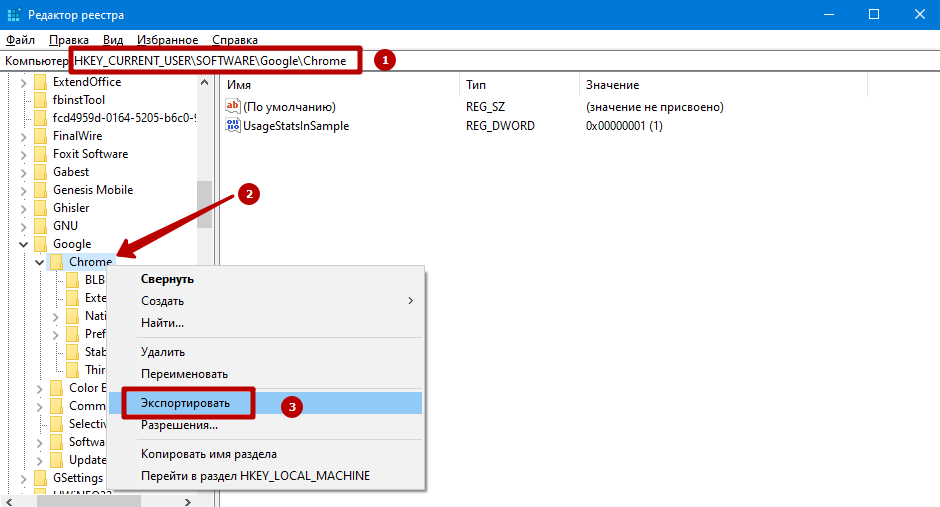This screenshot has height=507, width=940.
Task: Select Удалить from context menu
Action: pos(163,352)
